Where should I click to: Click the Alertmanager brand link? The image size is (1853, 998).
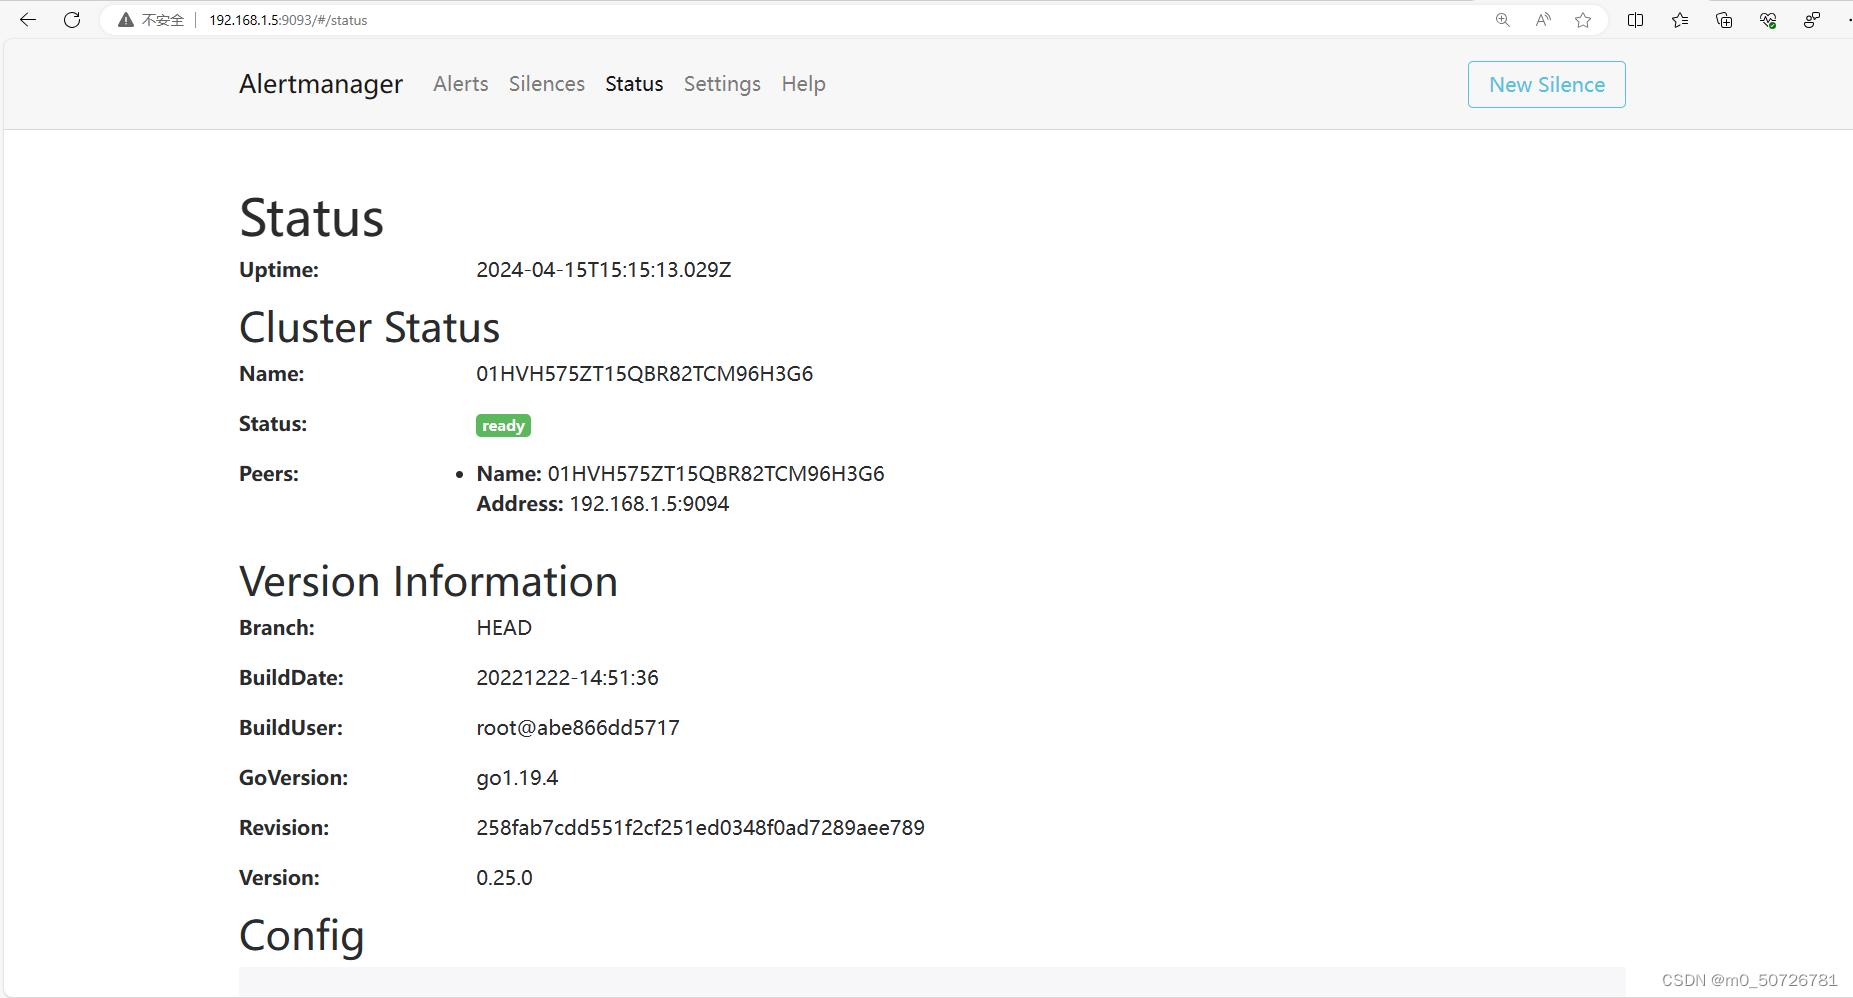(x=321, y=84)
